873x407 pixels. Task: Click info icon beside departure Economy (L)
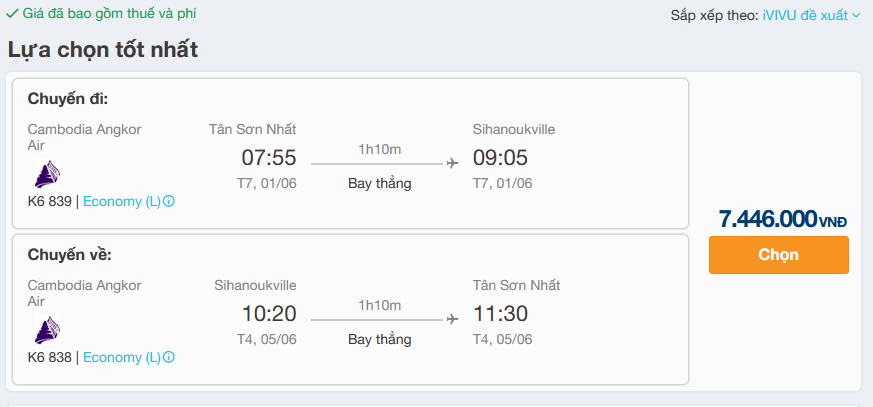[168, 202]
